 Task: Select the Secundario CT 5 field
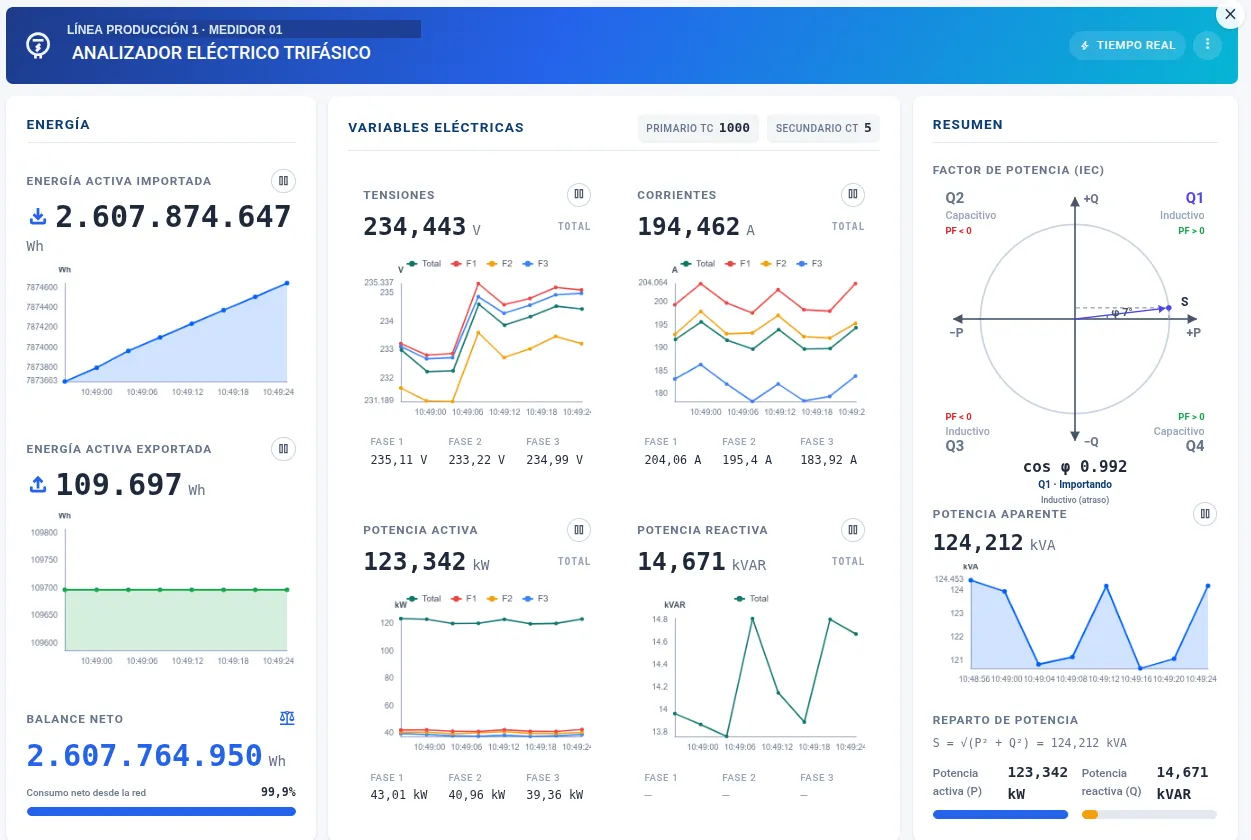point(823,128)
